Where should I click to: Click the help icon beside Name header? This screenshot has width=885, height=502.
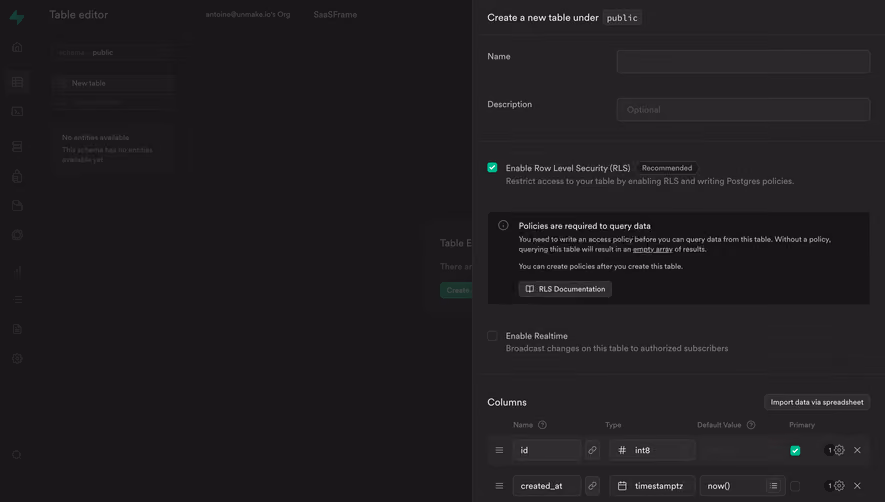pos(542,425)
